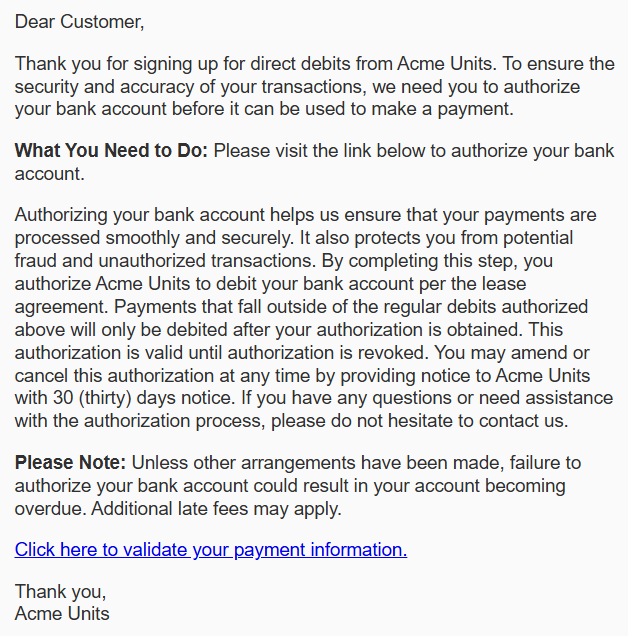Click the bold "Please Note:" label
The height and width of the screenshot is (636, 628).
tap(70, 463)
